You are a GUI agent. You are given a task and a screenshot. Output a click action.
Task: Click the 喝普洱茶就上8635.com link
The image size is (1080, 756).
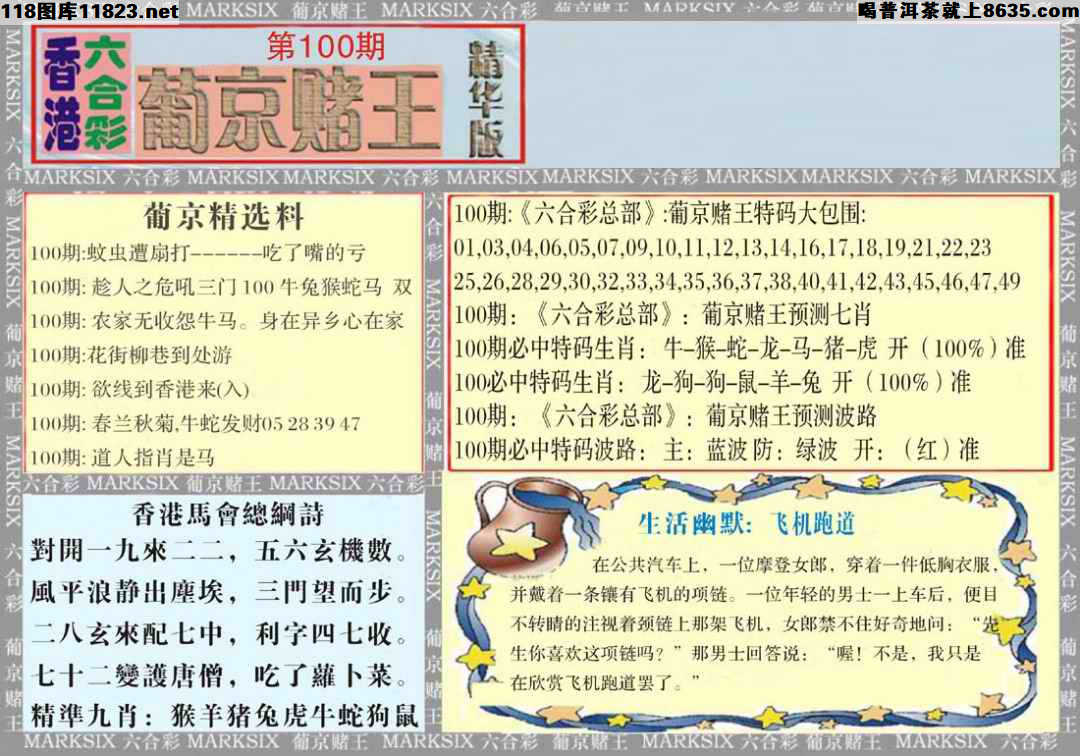click(968, 10)
